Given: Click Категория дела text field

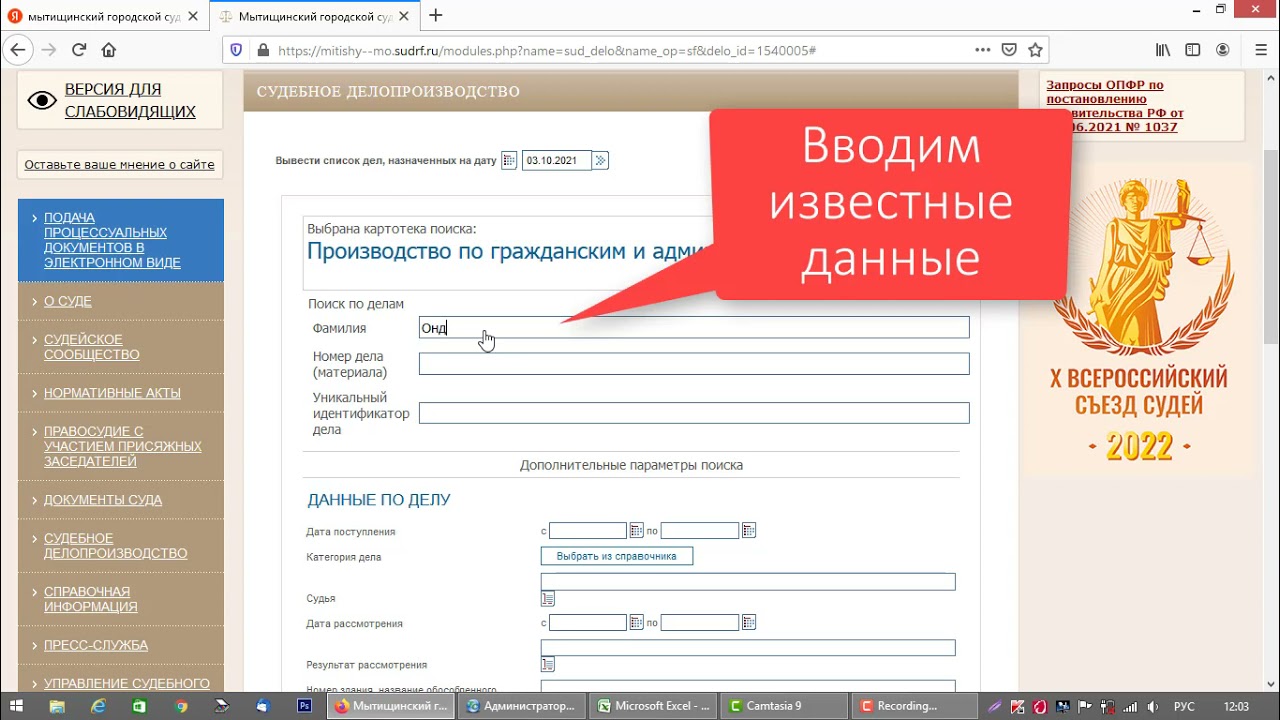Looking at the screenshot, I should pyautogui.click(x=748, y=582).
